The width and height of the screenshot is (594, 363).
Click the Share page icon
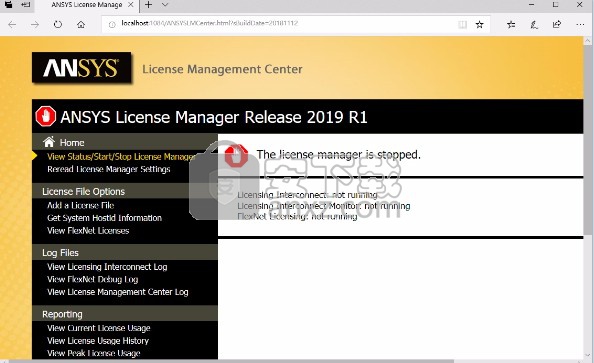557,25
